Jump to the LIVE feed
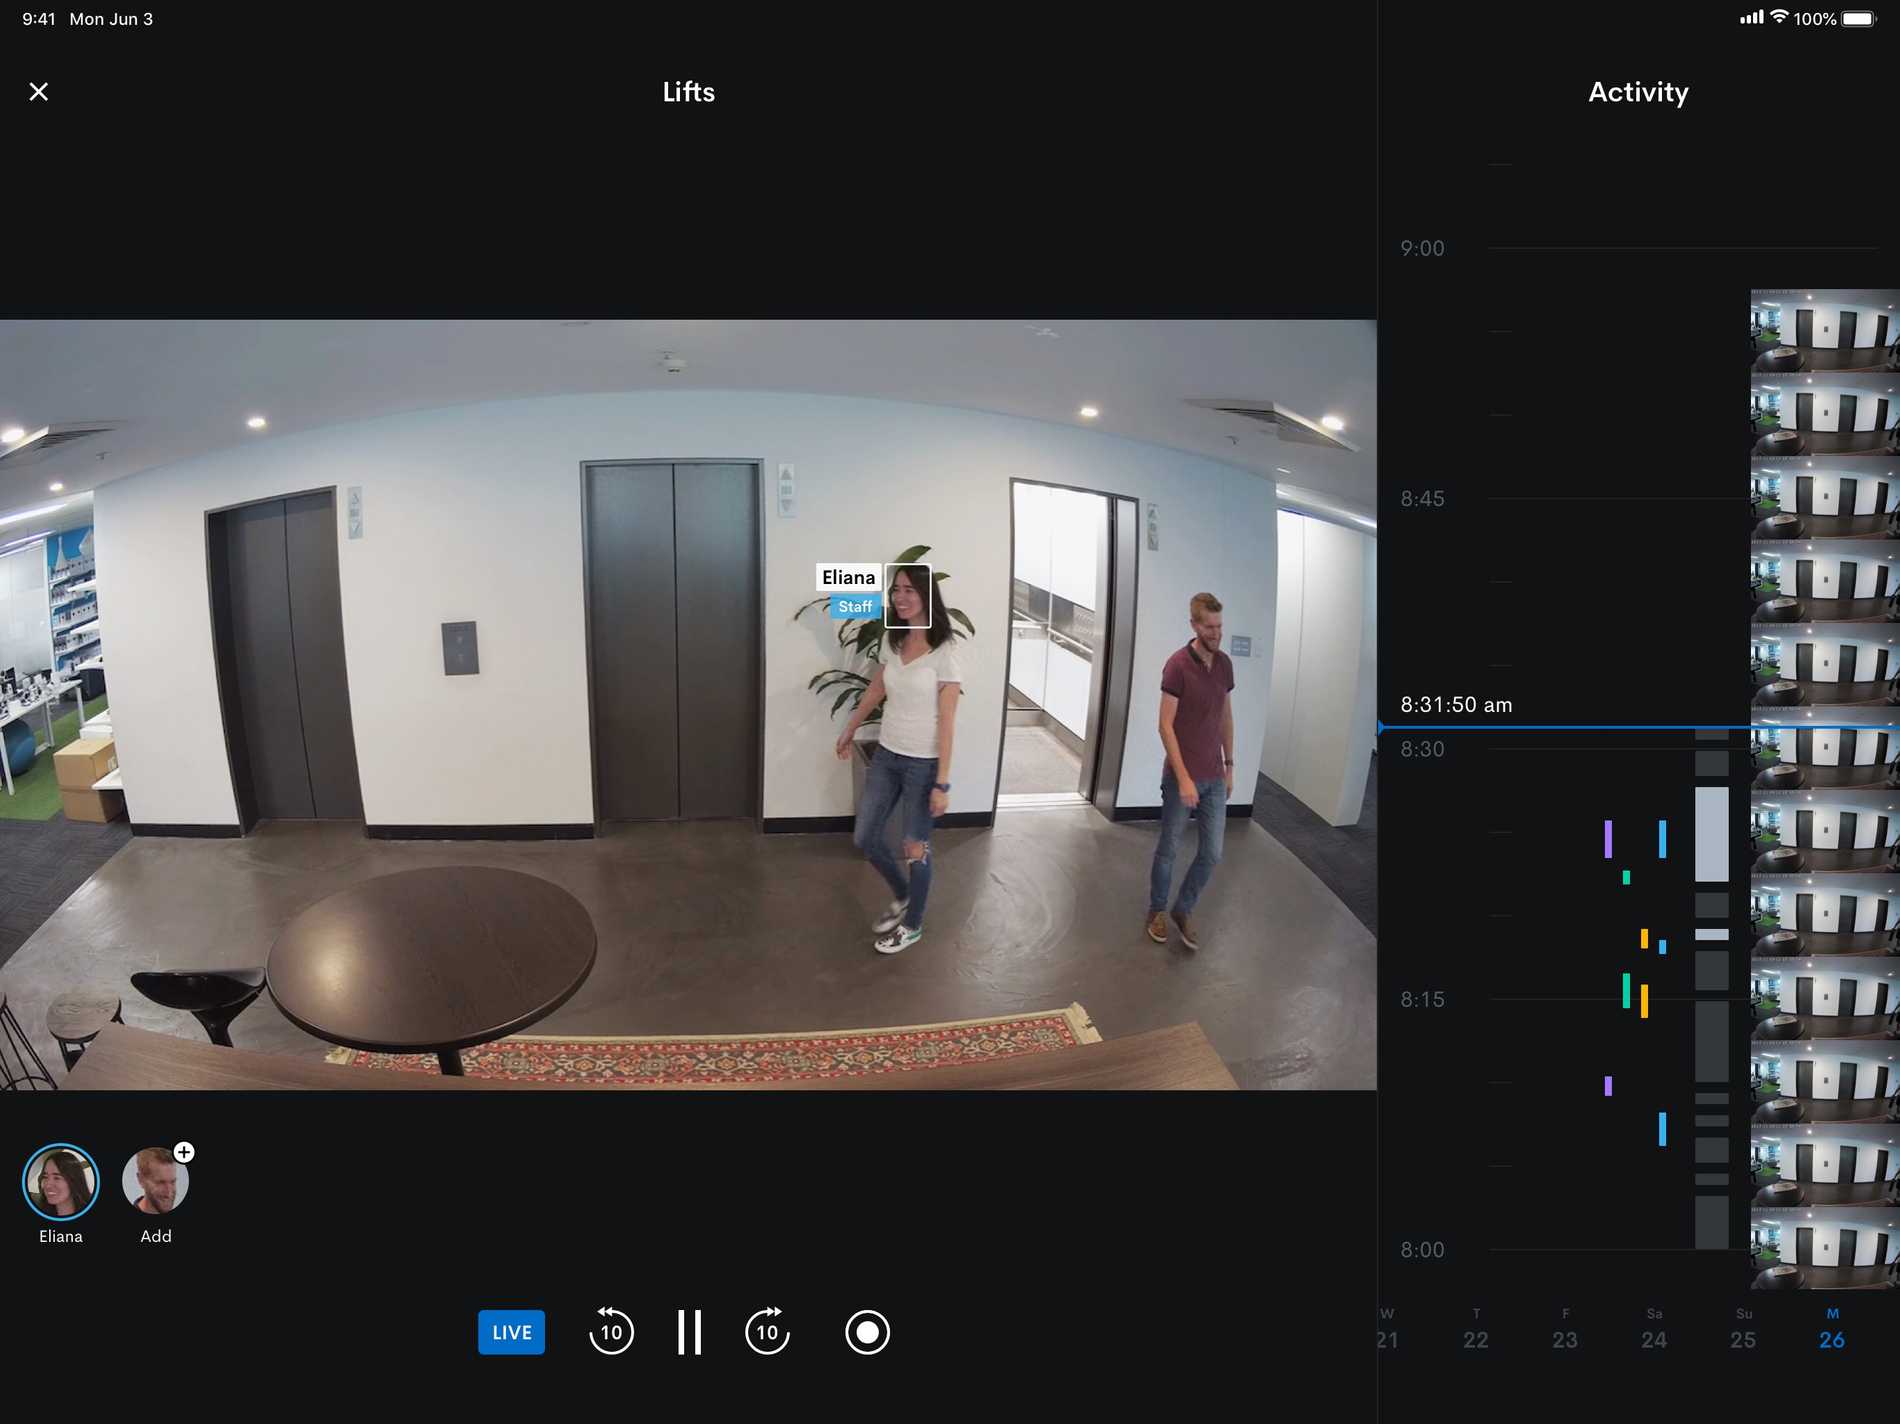 point(511,1332)
